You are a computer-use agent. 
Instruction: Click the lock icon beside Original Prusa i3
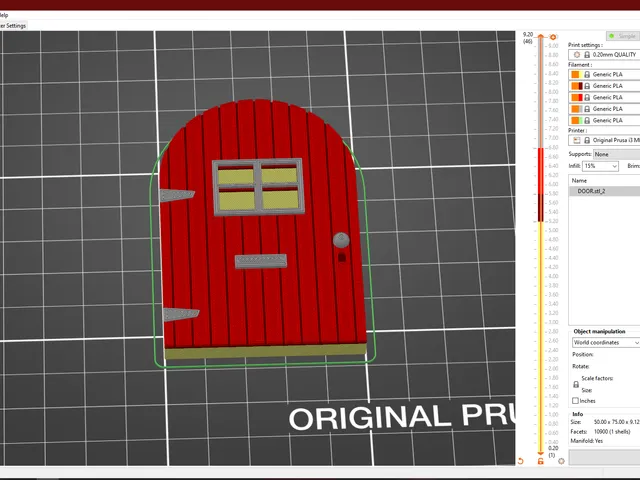coord(587,140)
